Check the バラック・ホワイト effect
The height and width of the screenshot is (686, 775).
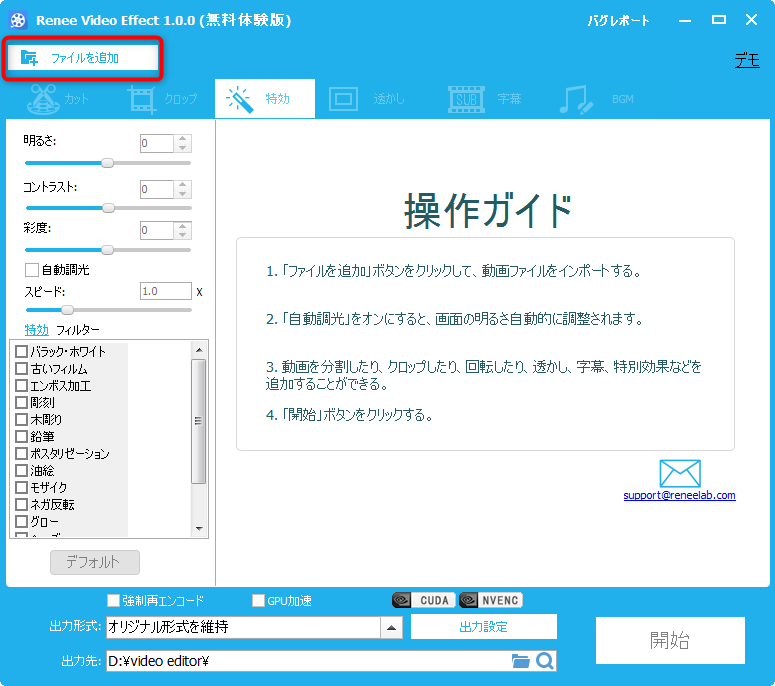(21, 351)
